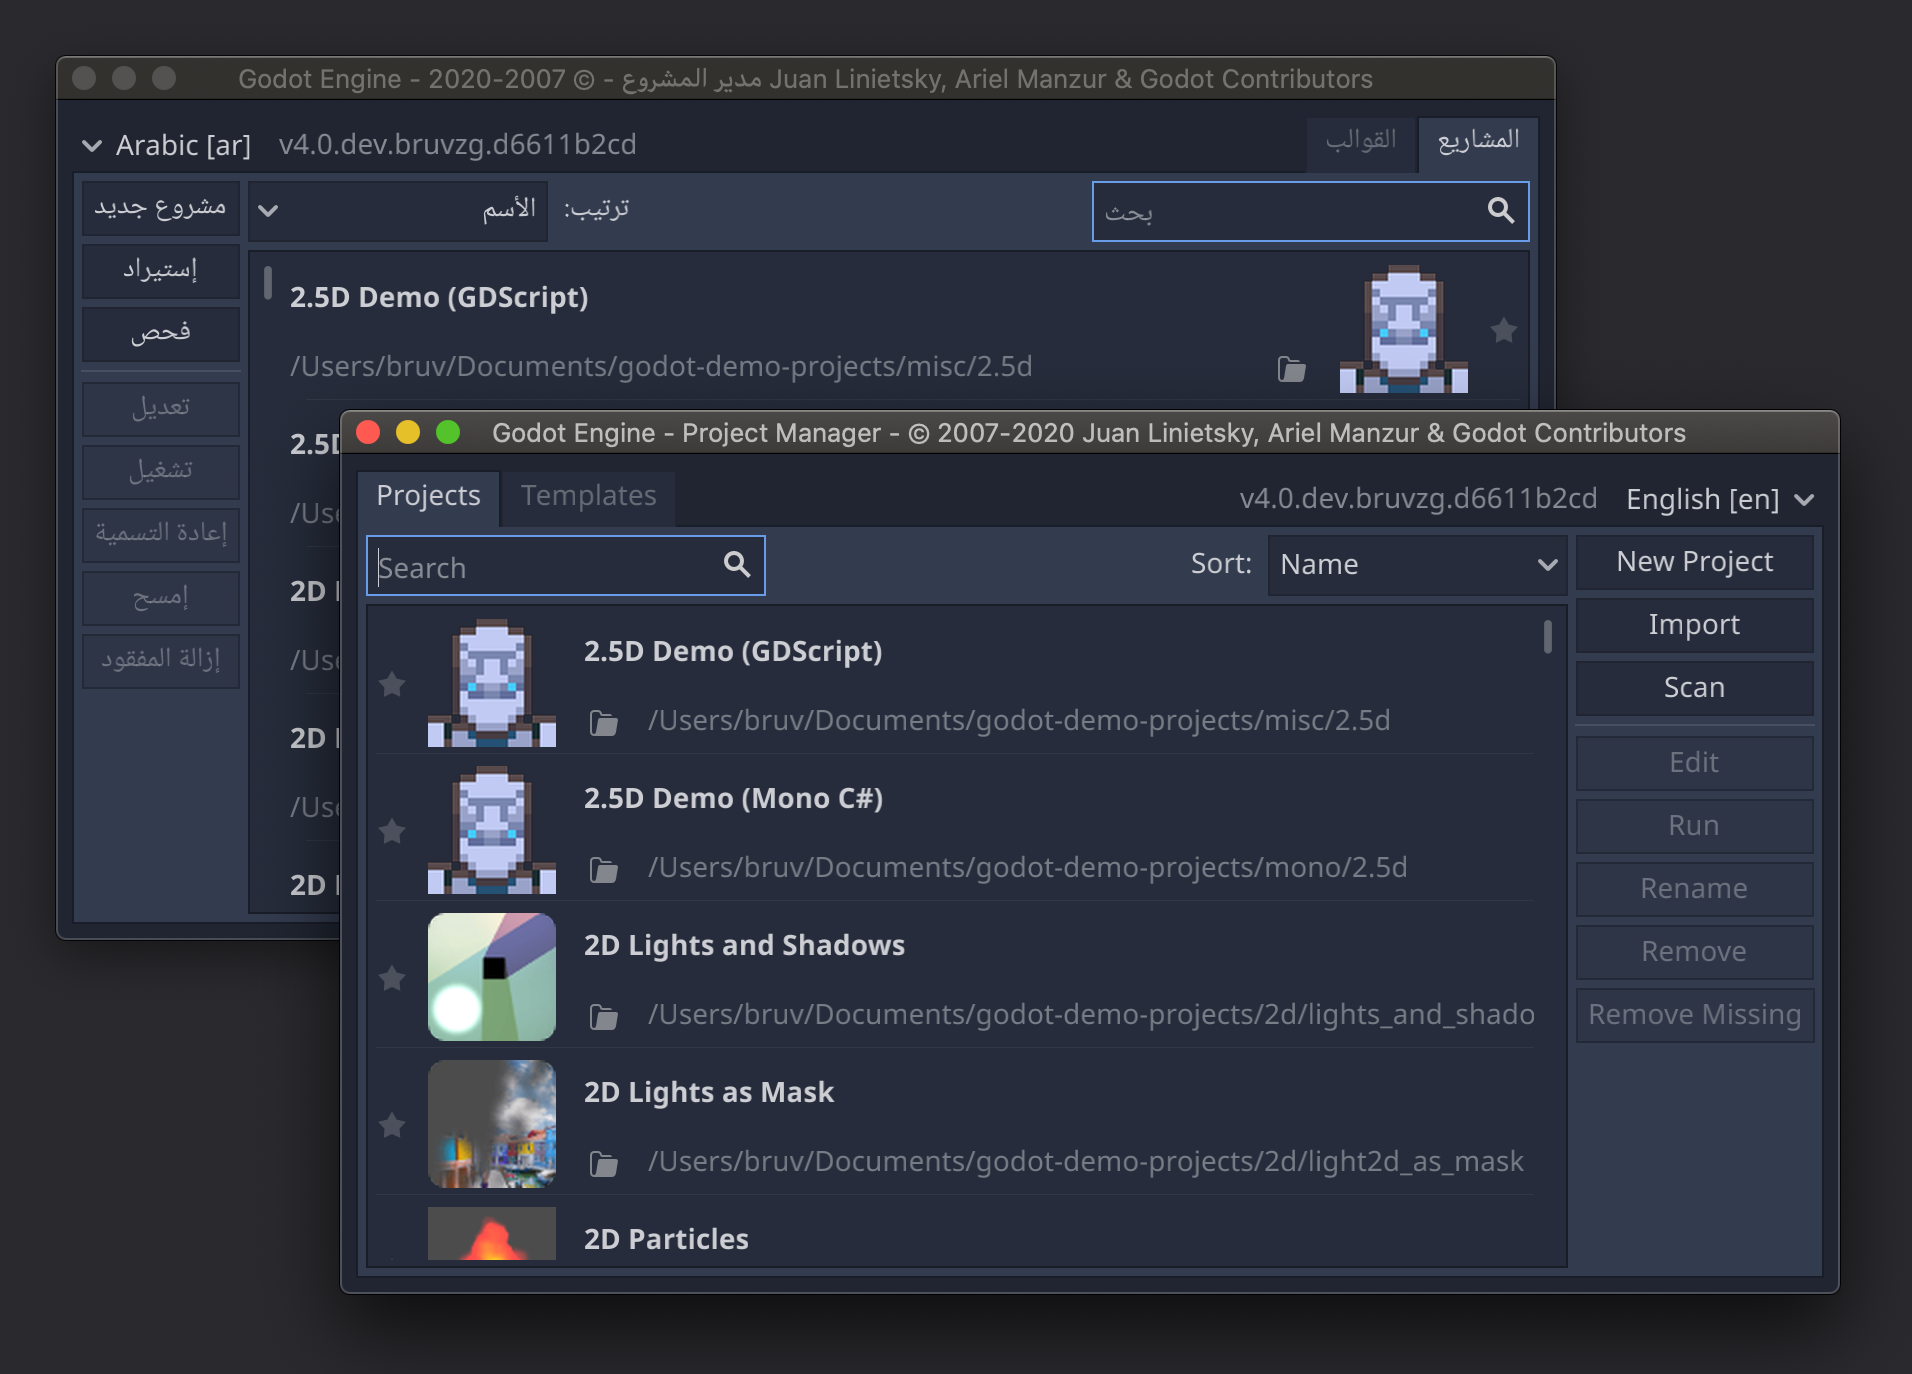Click the project list scrollbar in Arabic window
The height and width of the screenshot is (1374, 1912).
pos(267,282)
